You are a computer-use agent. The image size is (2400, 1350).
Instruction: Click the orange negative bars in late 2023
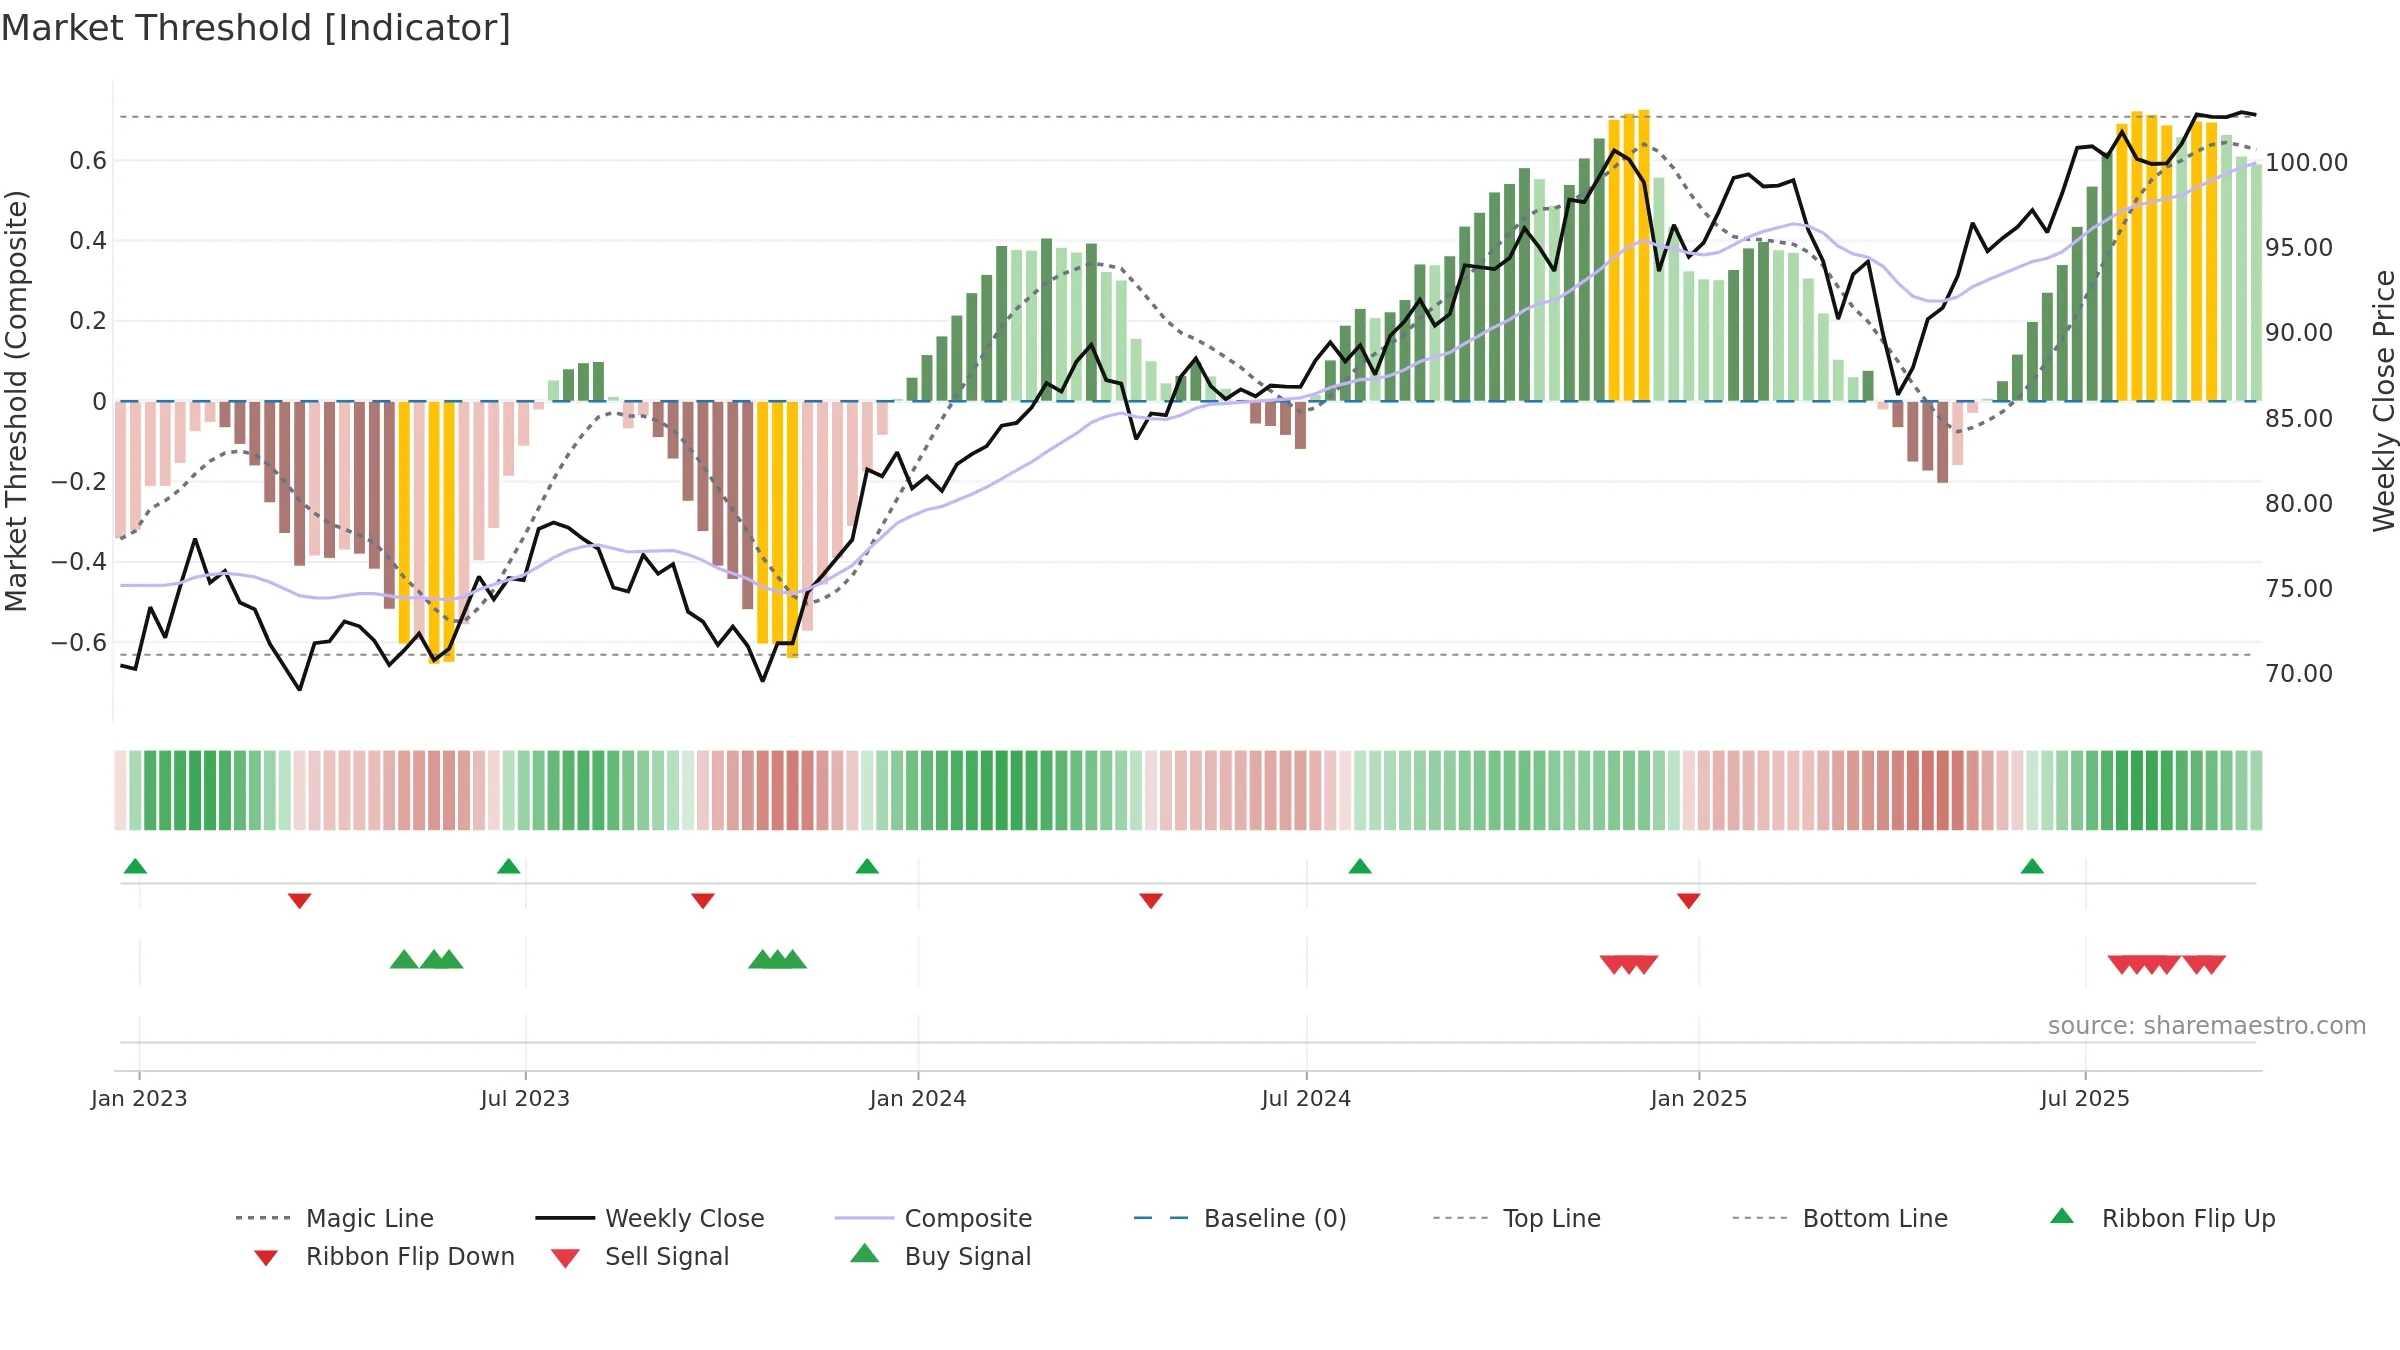pos(777,528)
